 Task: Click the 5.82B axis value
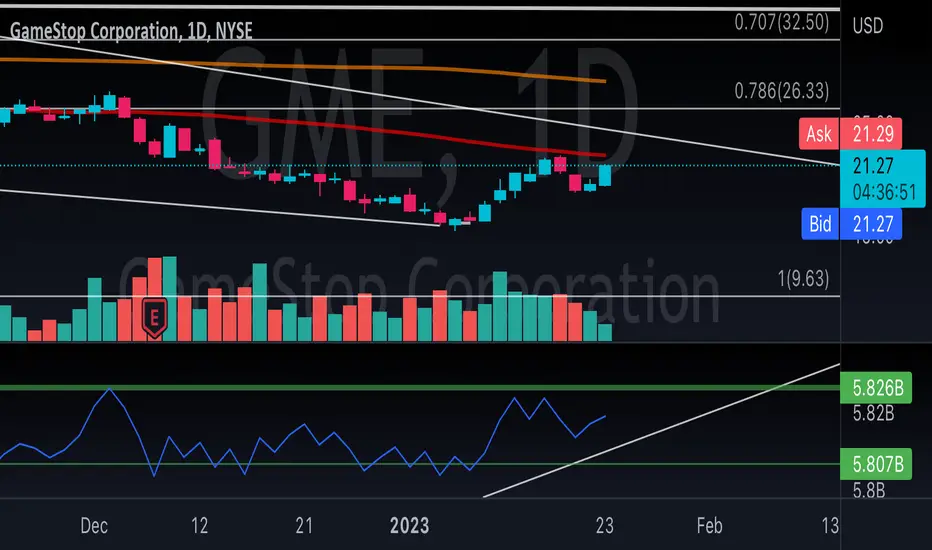tap(873, 413)
